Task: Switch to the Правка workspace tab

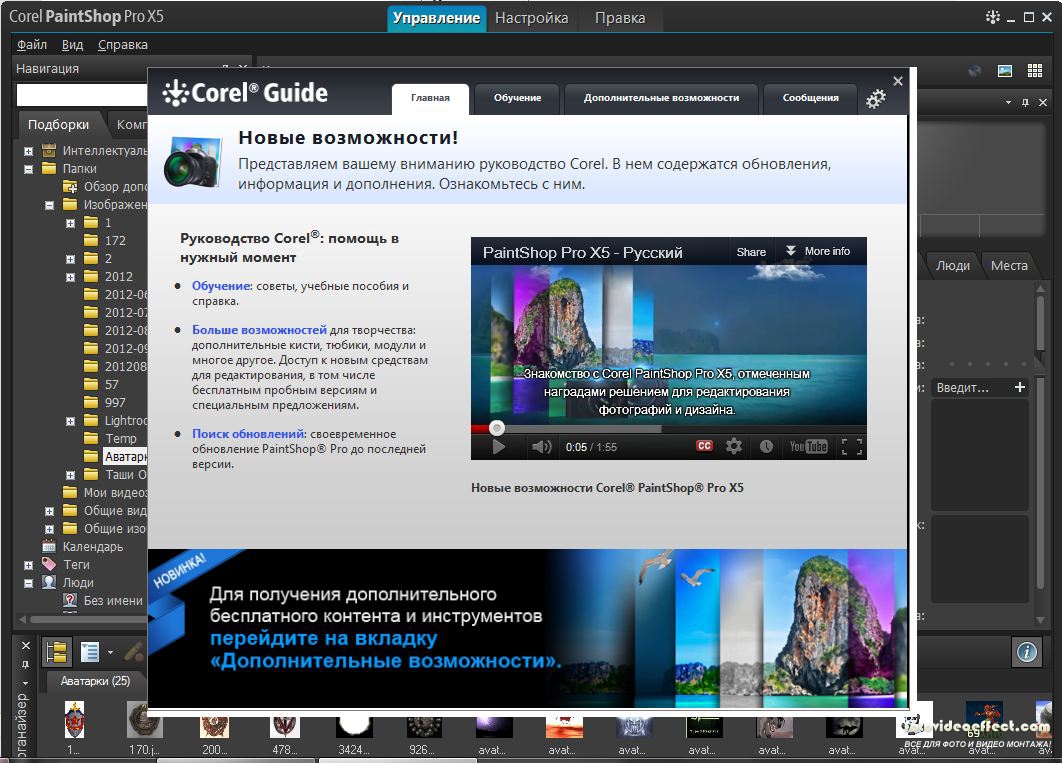Action: tap(620, 18)
